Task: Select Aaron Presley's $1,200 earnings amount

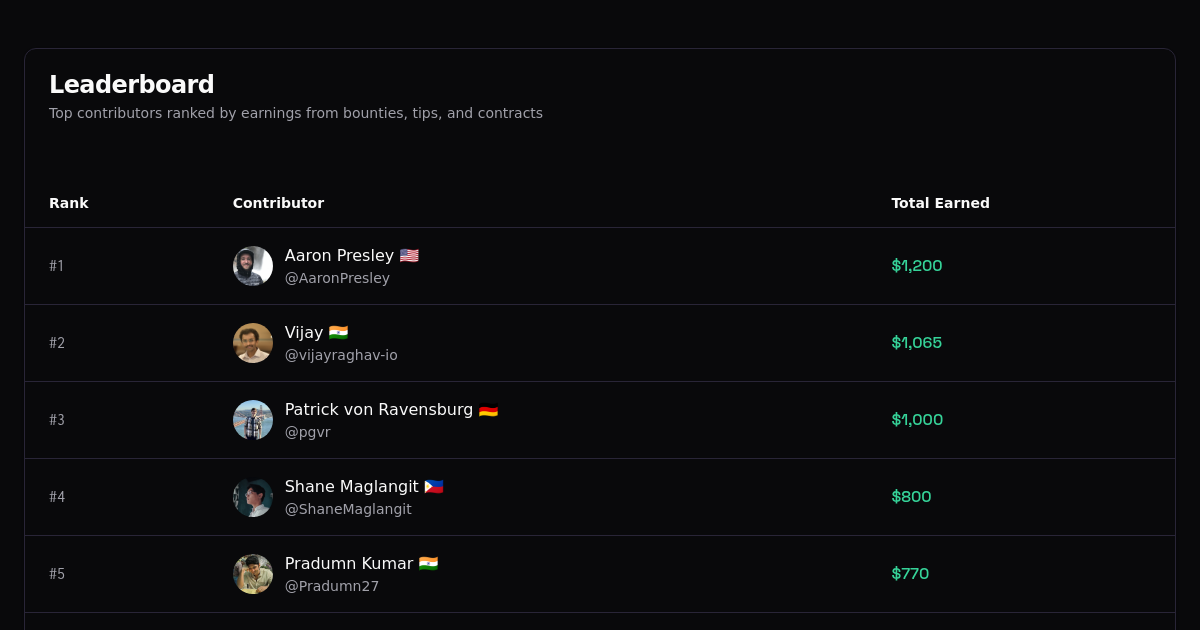Action: click(917, 266)
